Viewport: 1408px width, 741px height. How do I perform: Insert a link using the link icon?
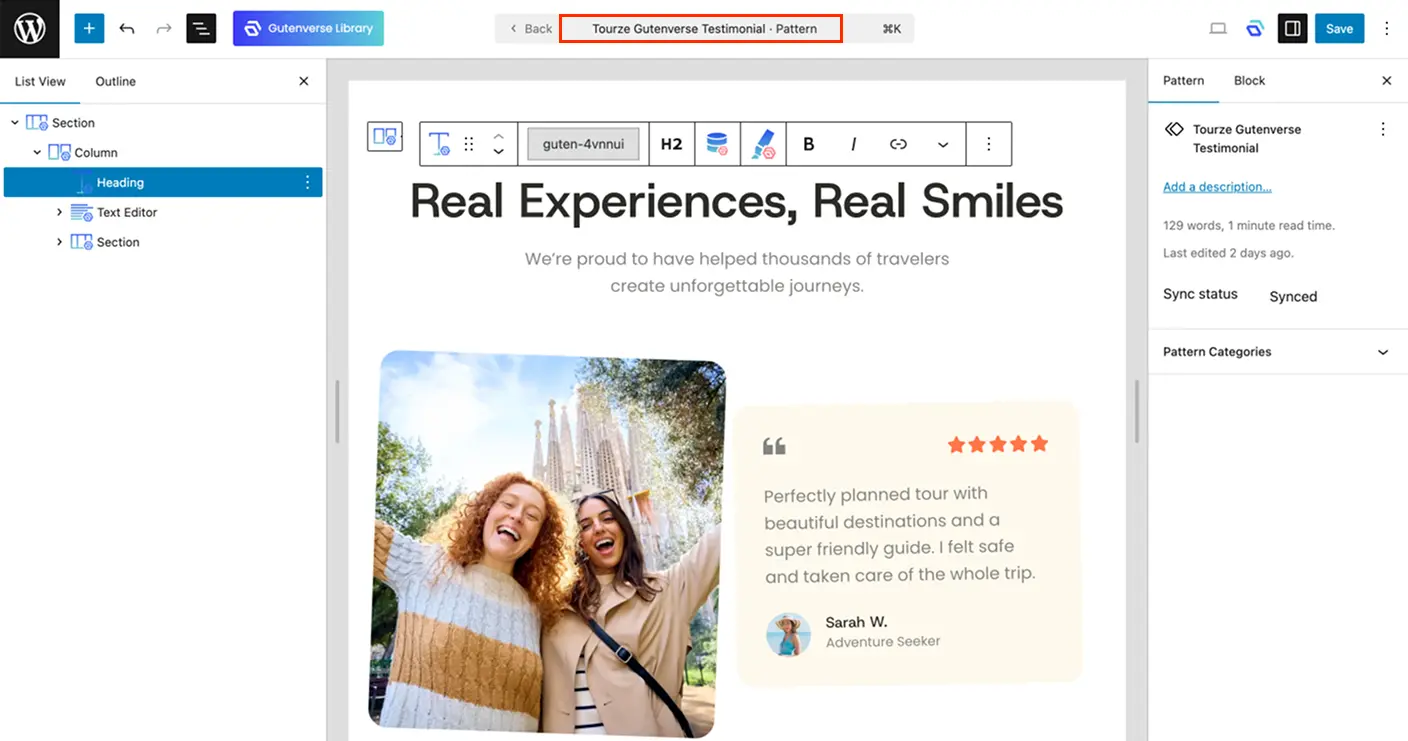click(898, 144)
